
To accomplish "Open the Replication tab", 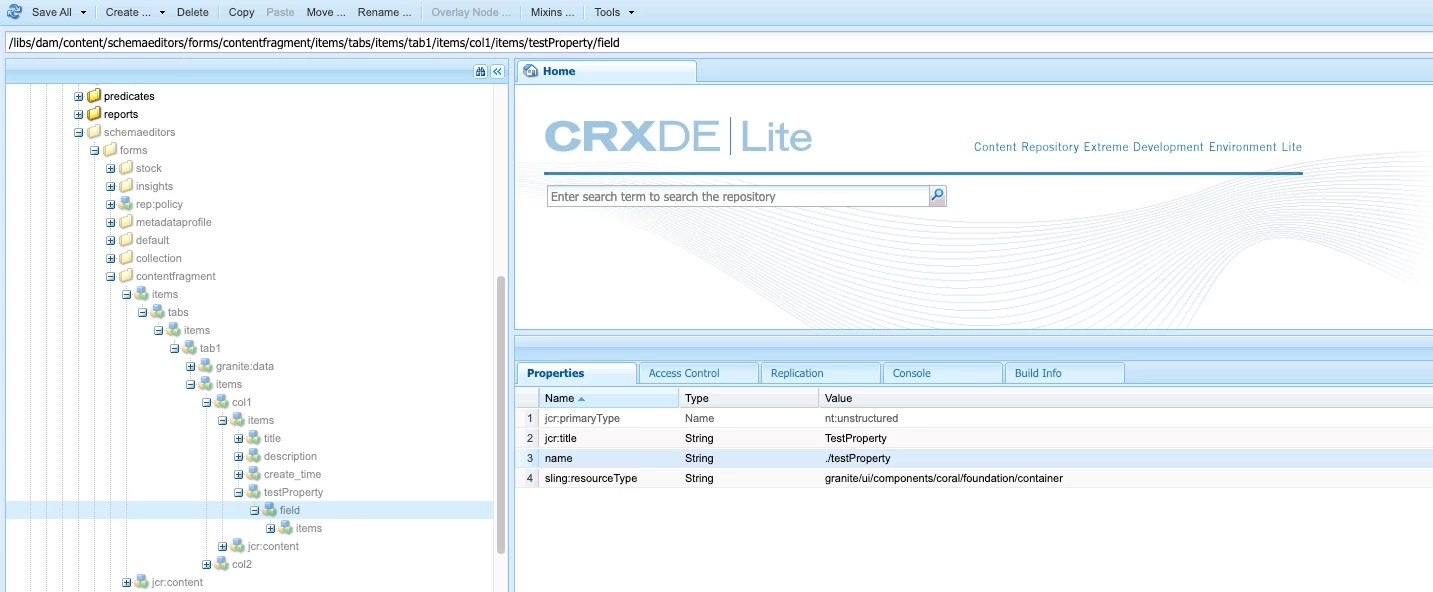I will pyautogui.click(x=820, y=373).
